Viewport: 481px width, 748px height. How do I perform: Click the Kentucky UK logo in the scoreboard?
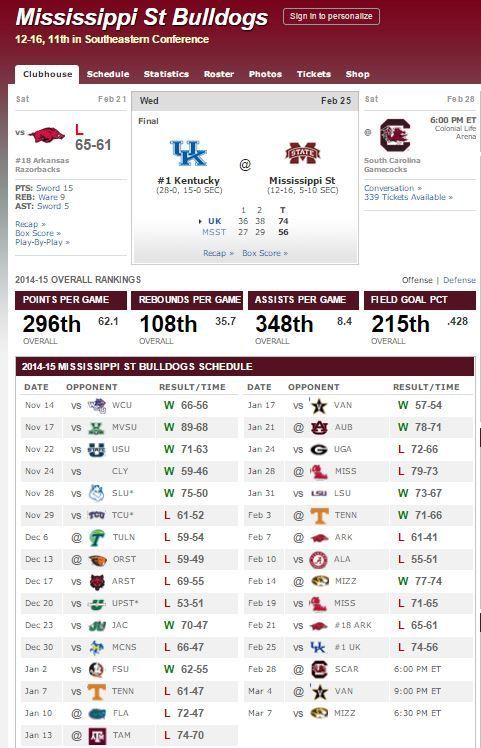(188, 153)
